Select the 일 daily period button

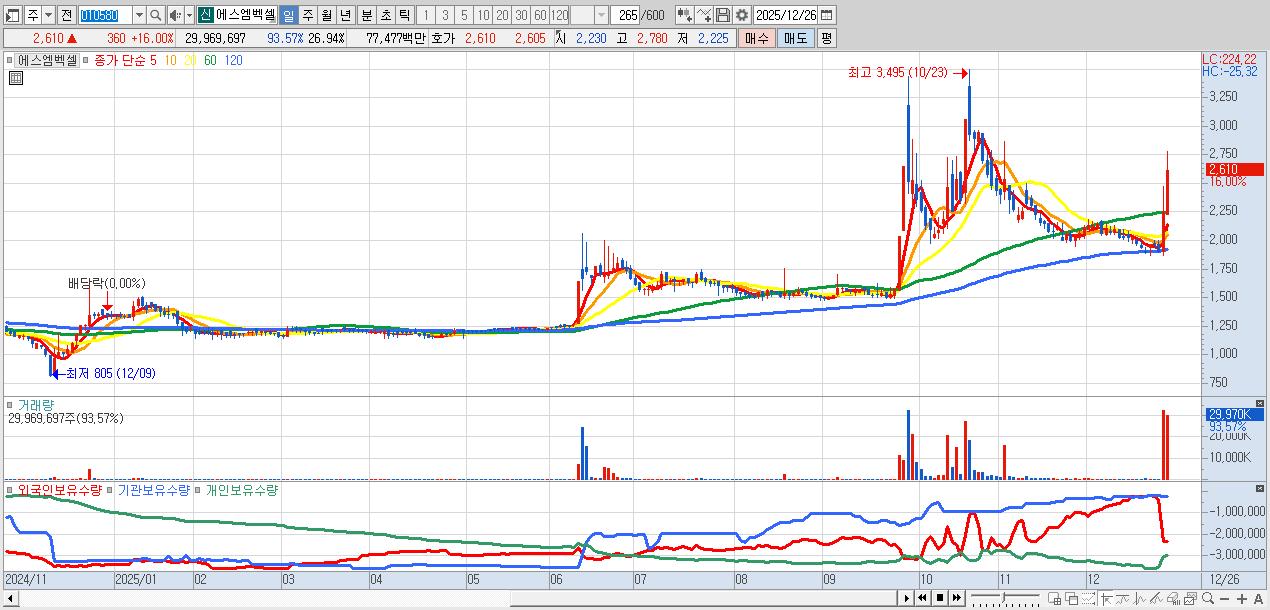(288, 15)
